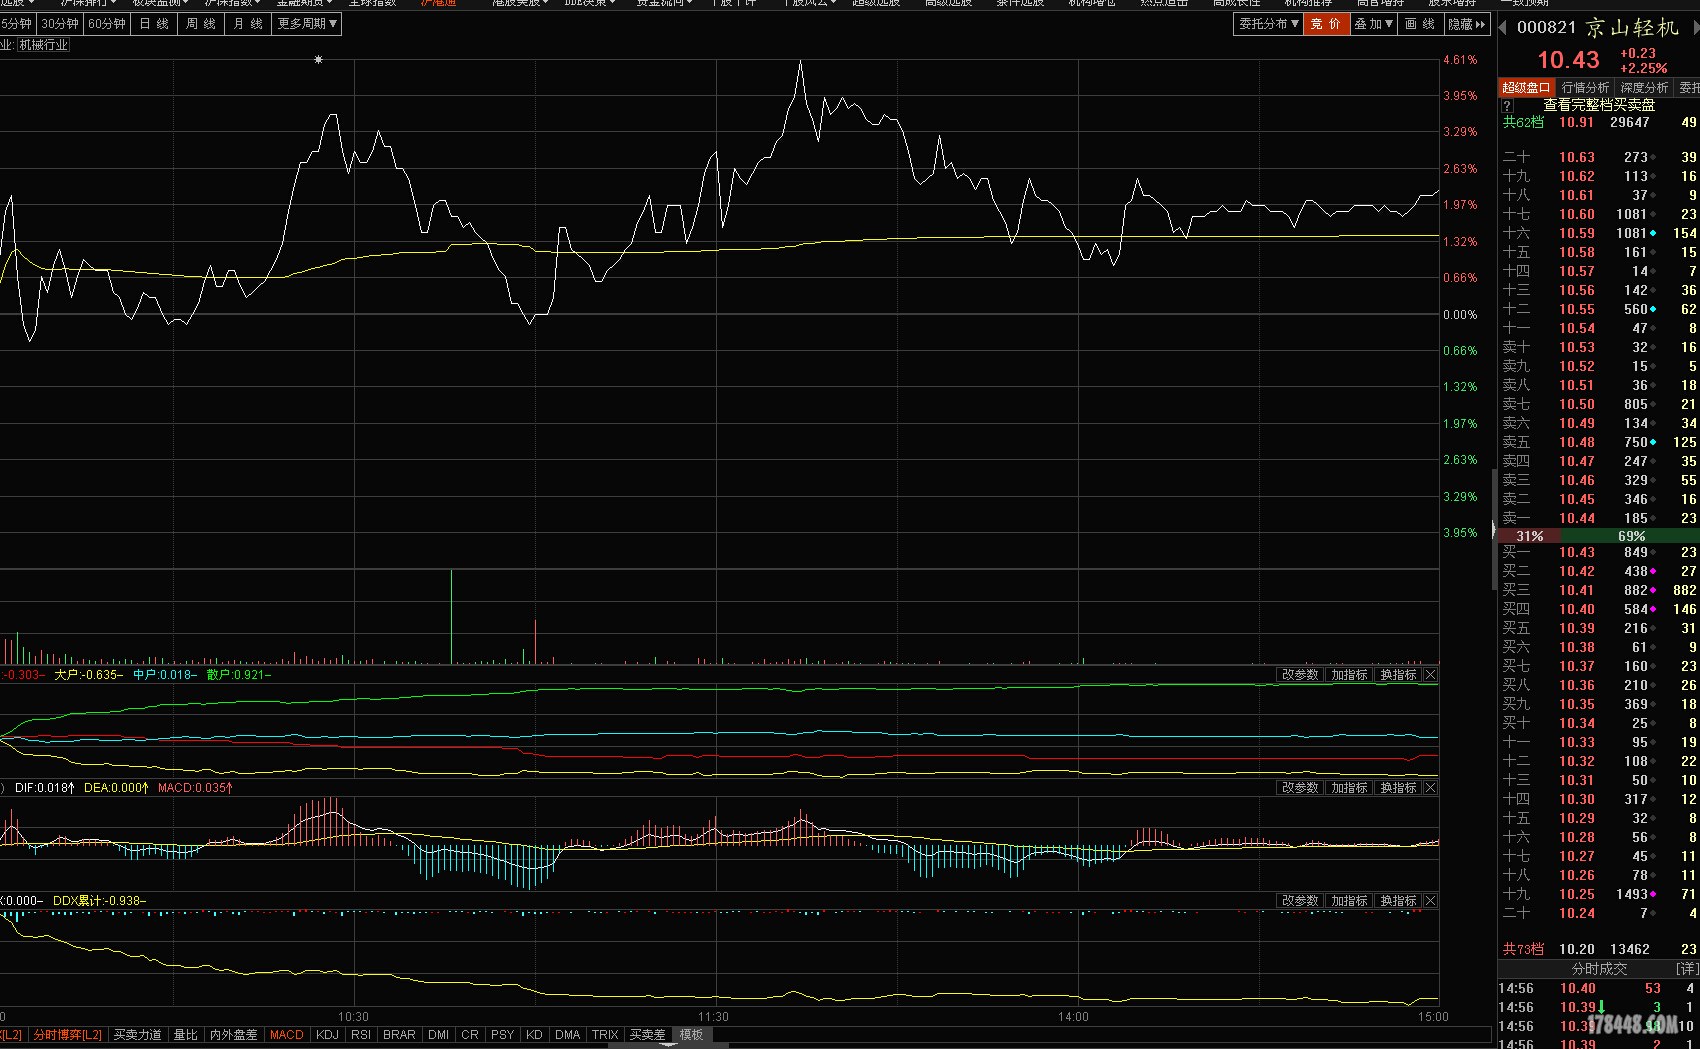The image size is (1700, 1049).
Task: Toggle the 画线 drawing mode
Action: coord(1420,23)
